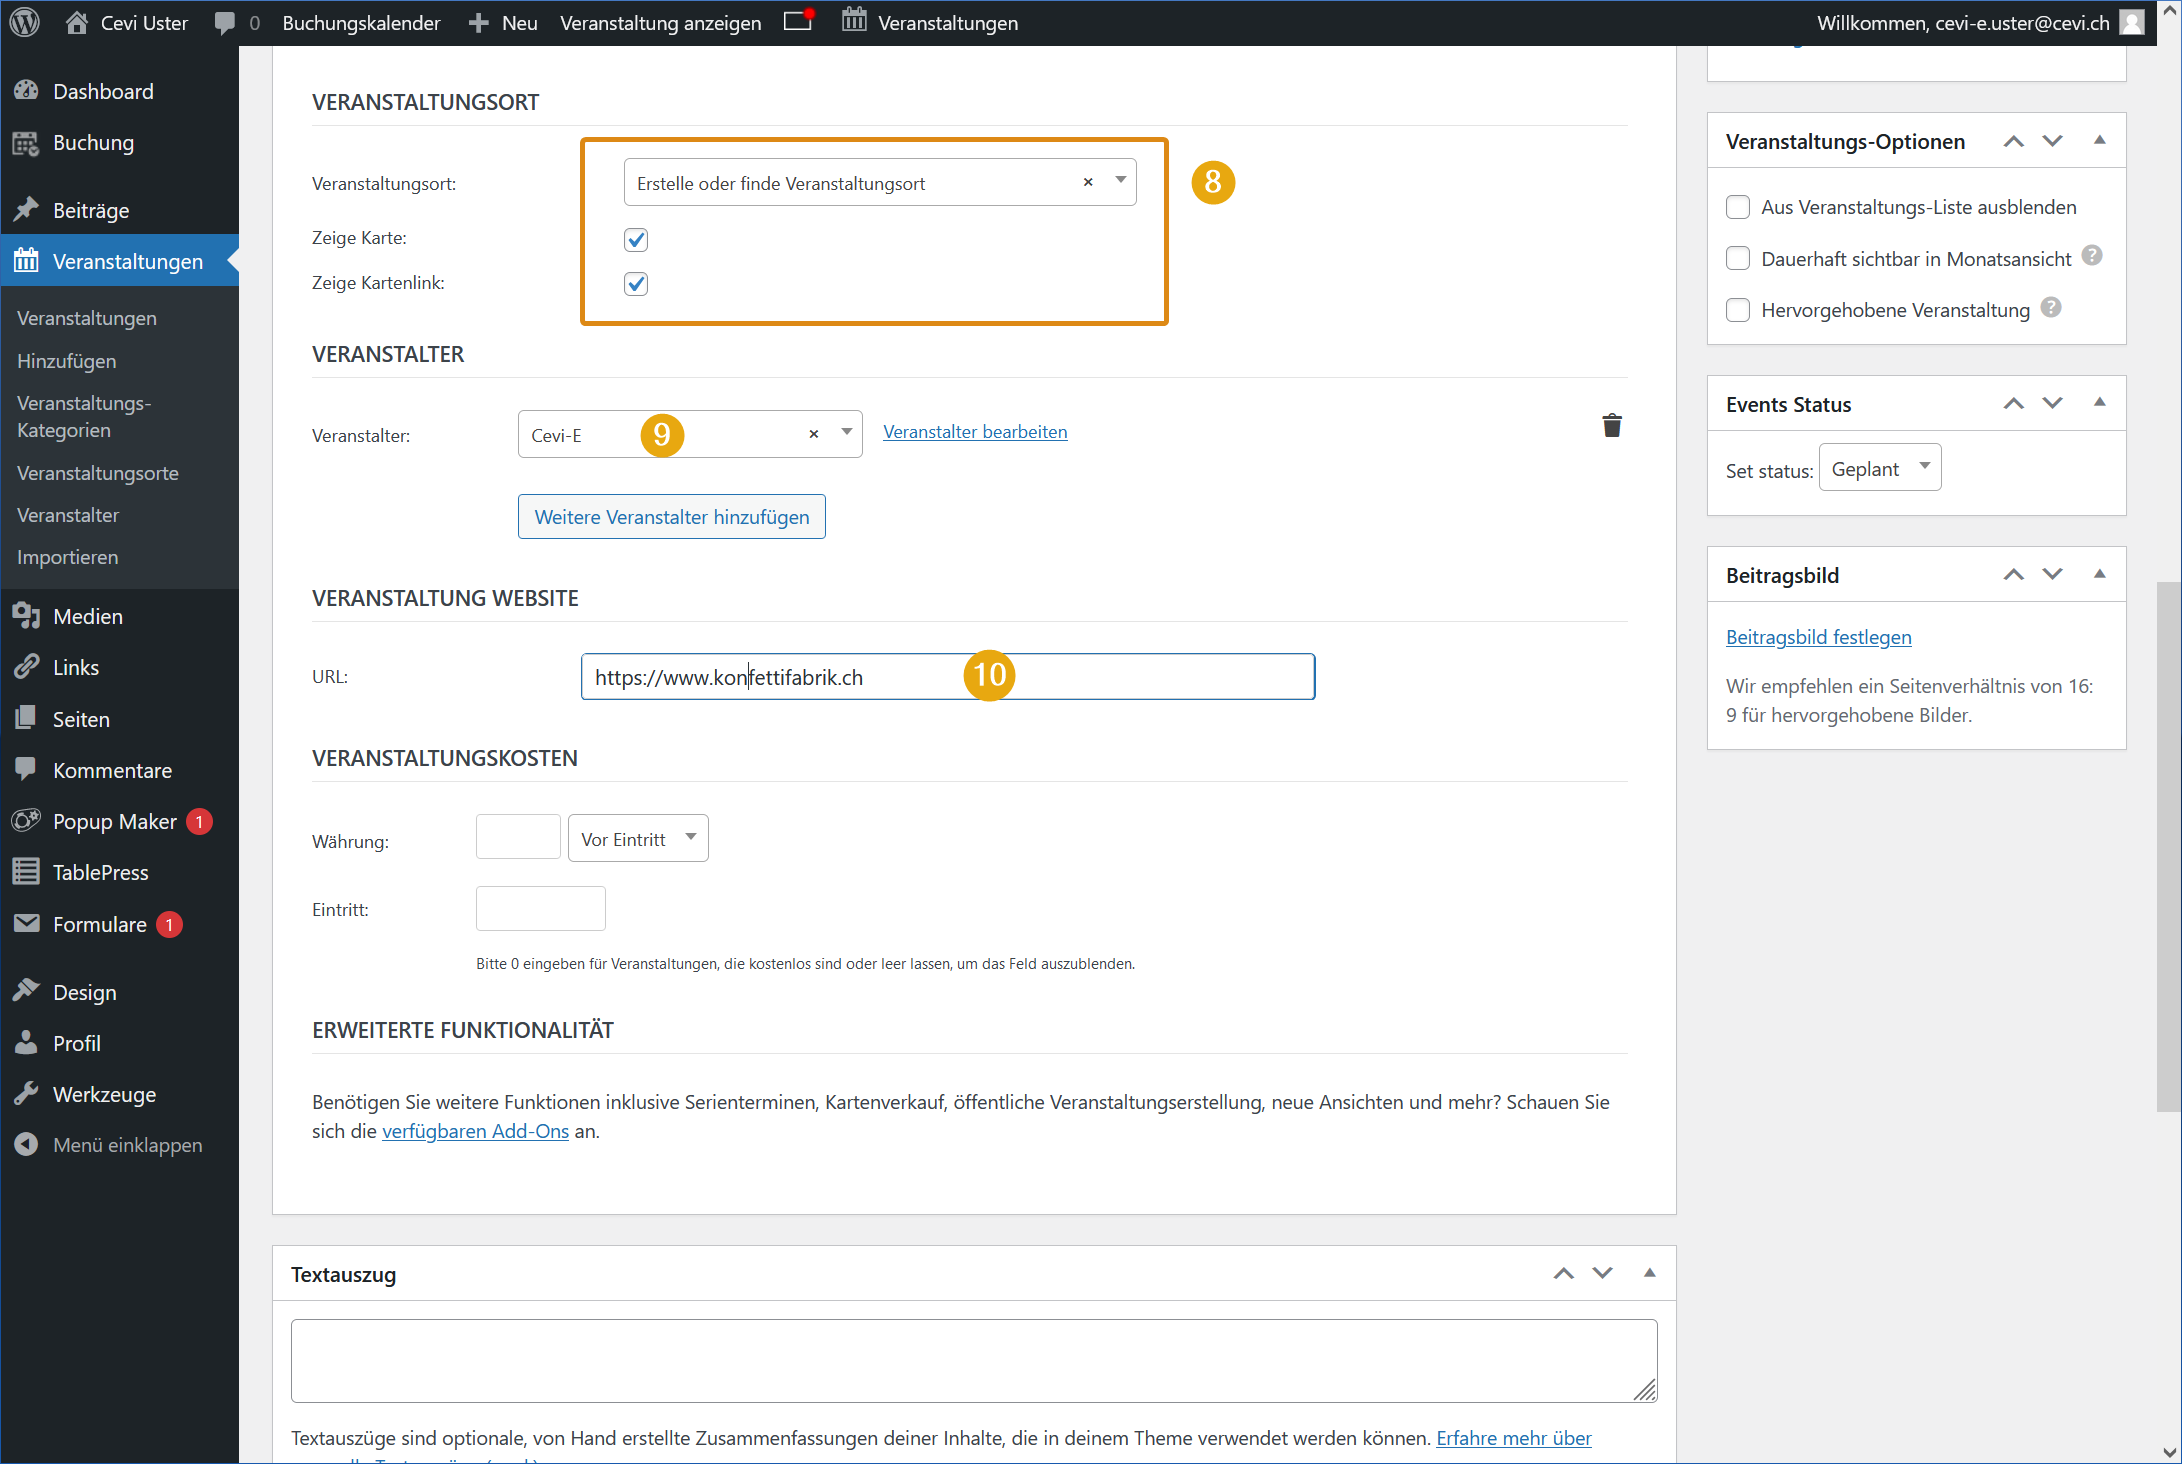The width and height of the screenshot is (2182, 1464).
Task: Open the Medien menu in the sidebar
Action: [88, 616]
